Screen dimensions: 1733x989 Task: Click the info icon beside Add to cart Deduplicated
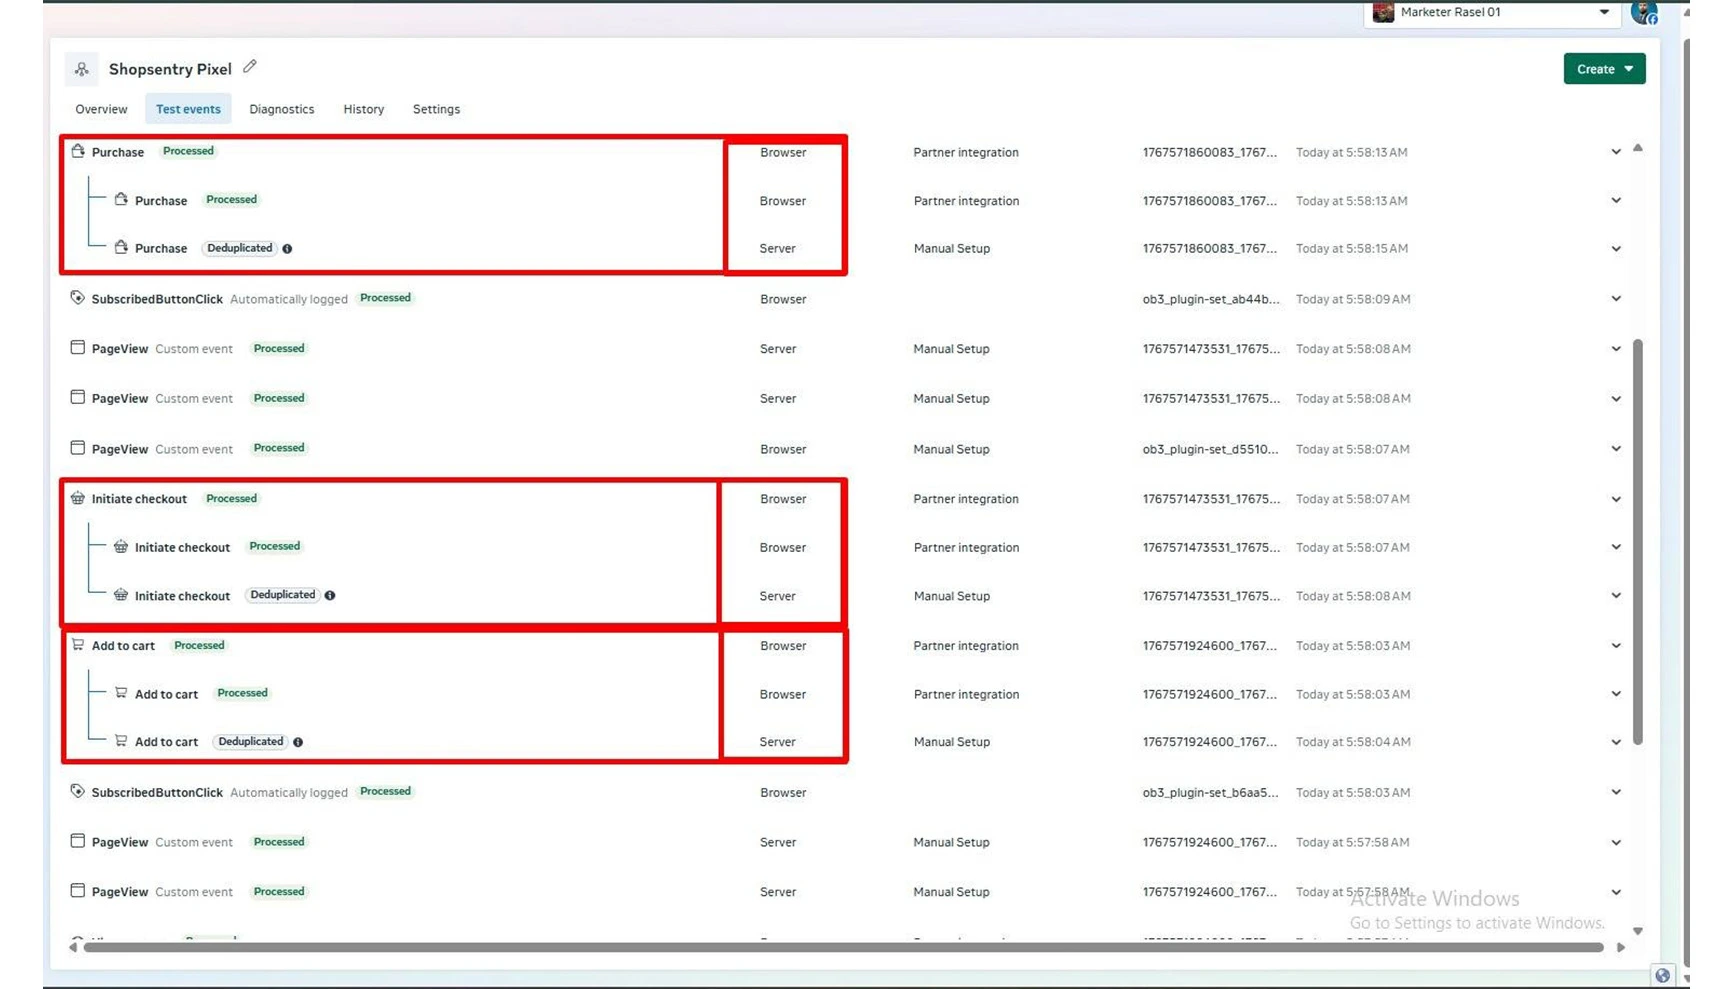(298, 742)
